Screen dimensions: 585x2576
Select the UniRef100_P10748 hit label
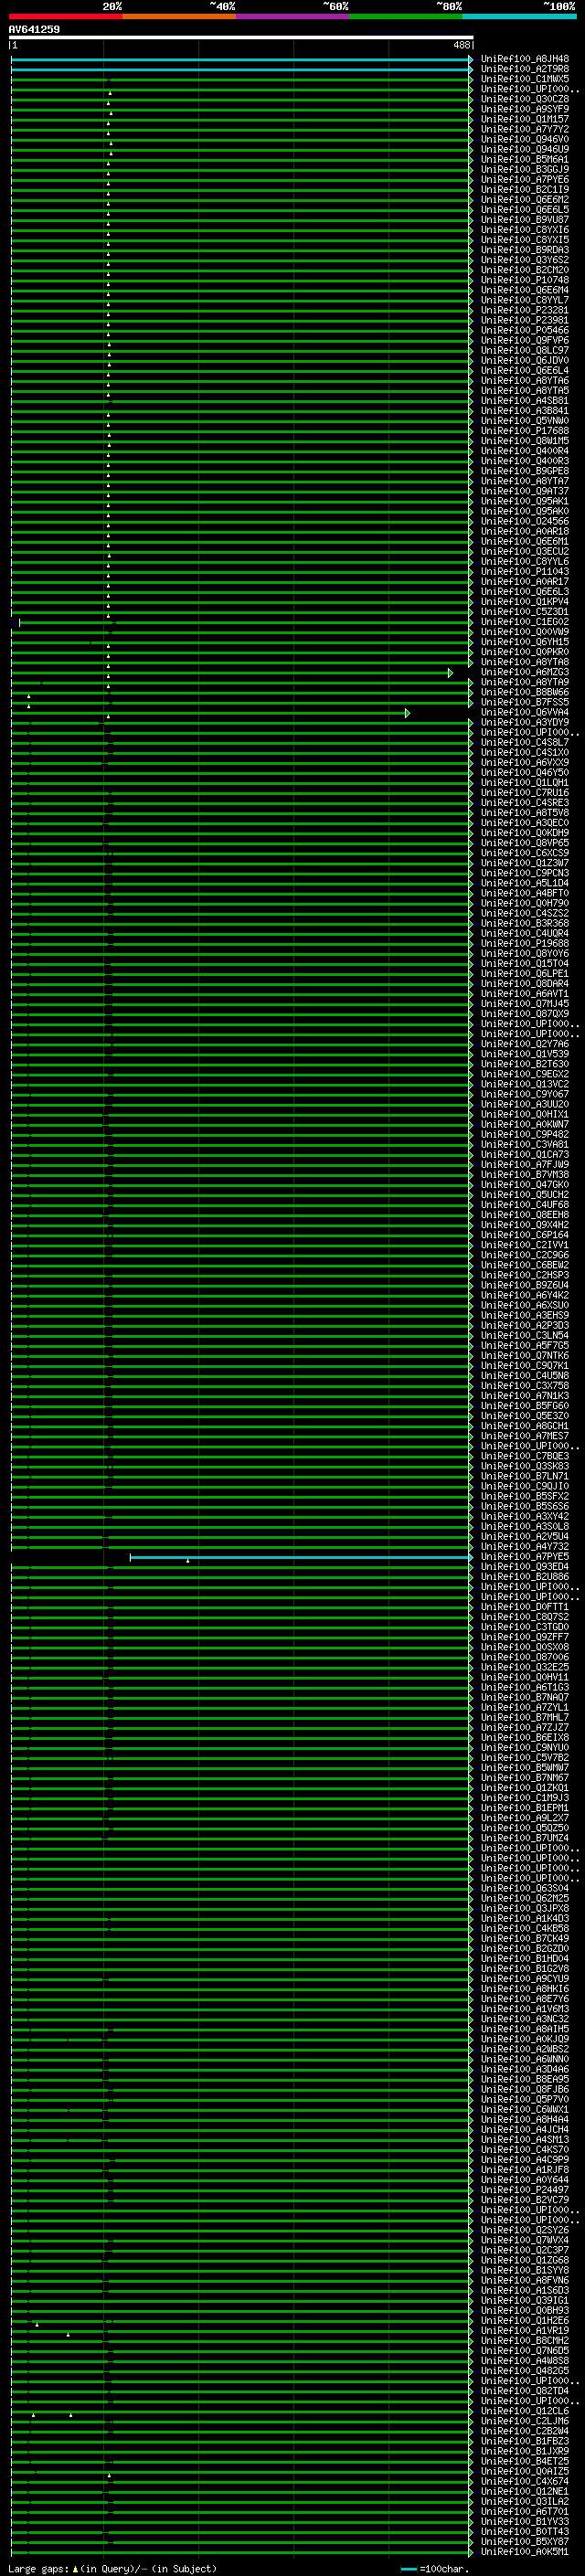525,280
